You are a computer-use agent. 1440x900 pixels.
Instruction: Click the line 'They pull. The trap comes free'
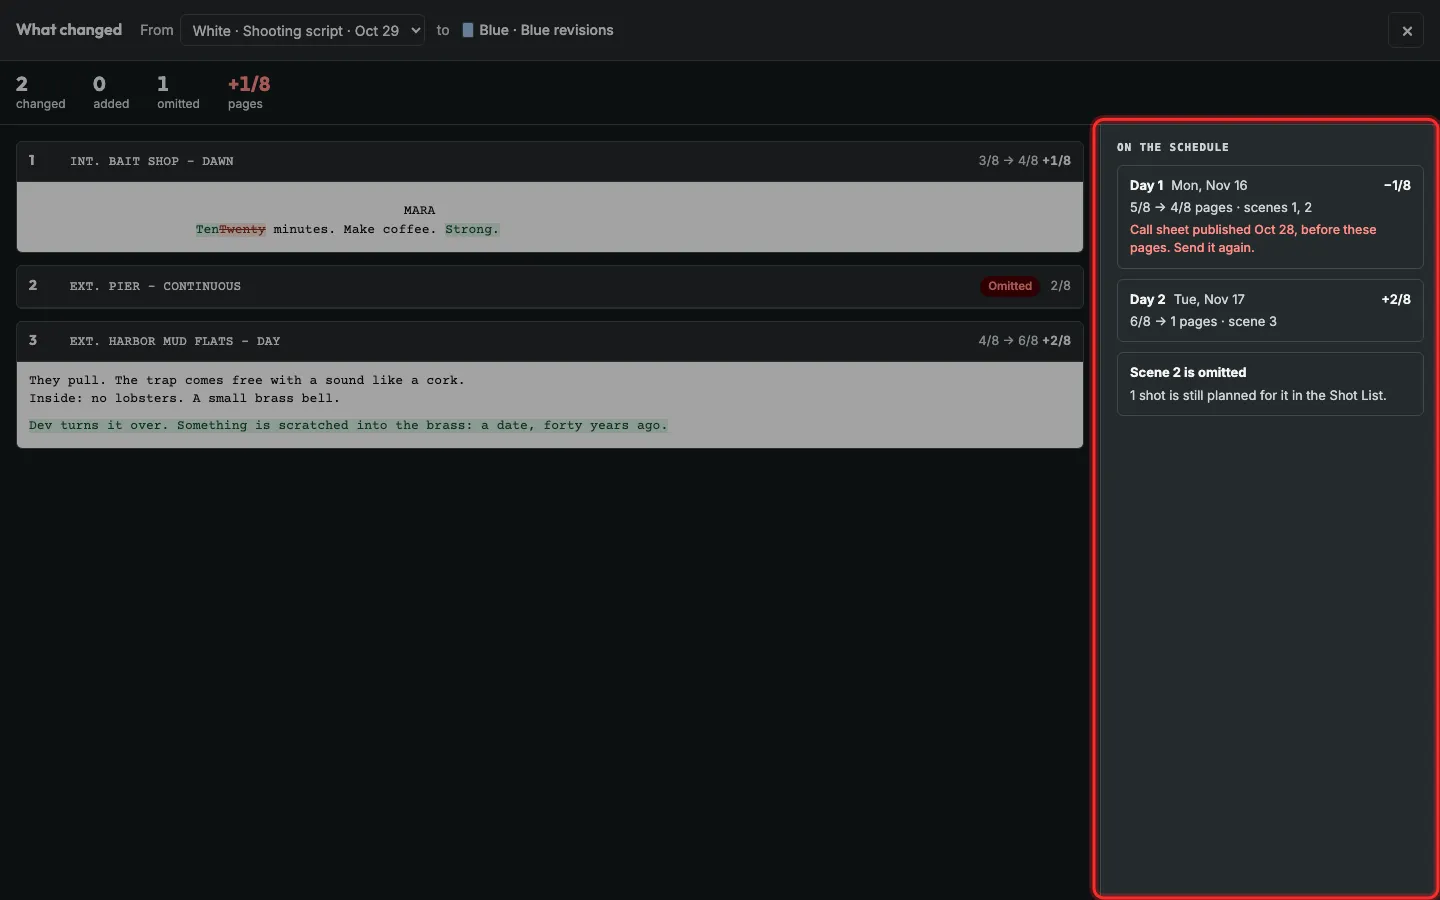pyautogui.click(x=247, y=380)
